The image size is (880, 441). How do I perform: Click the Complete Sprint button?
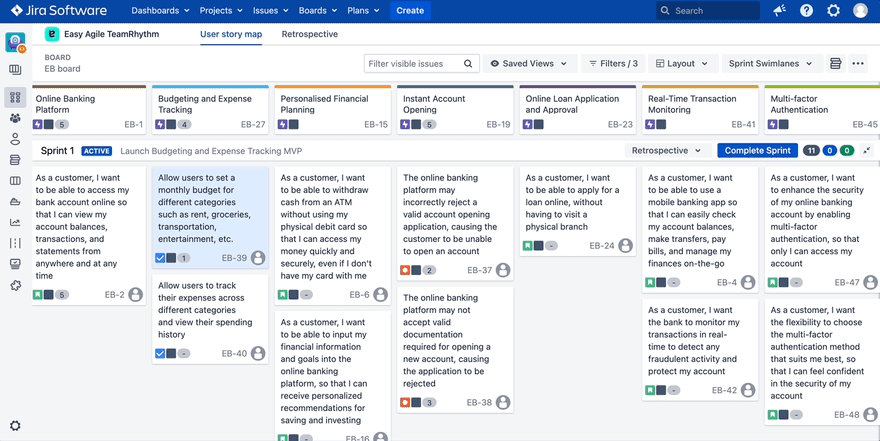click(758, 150)
